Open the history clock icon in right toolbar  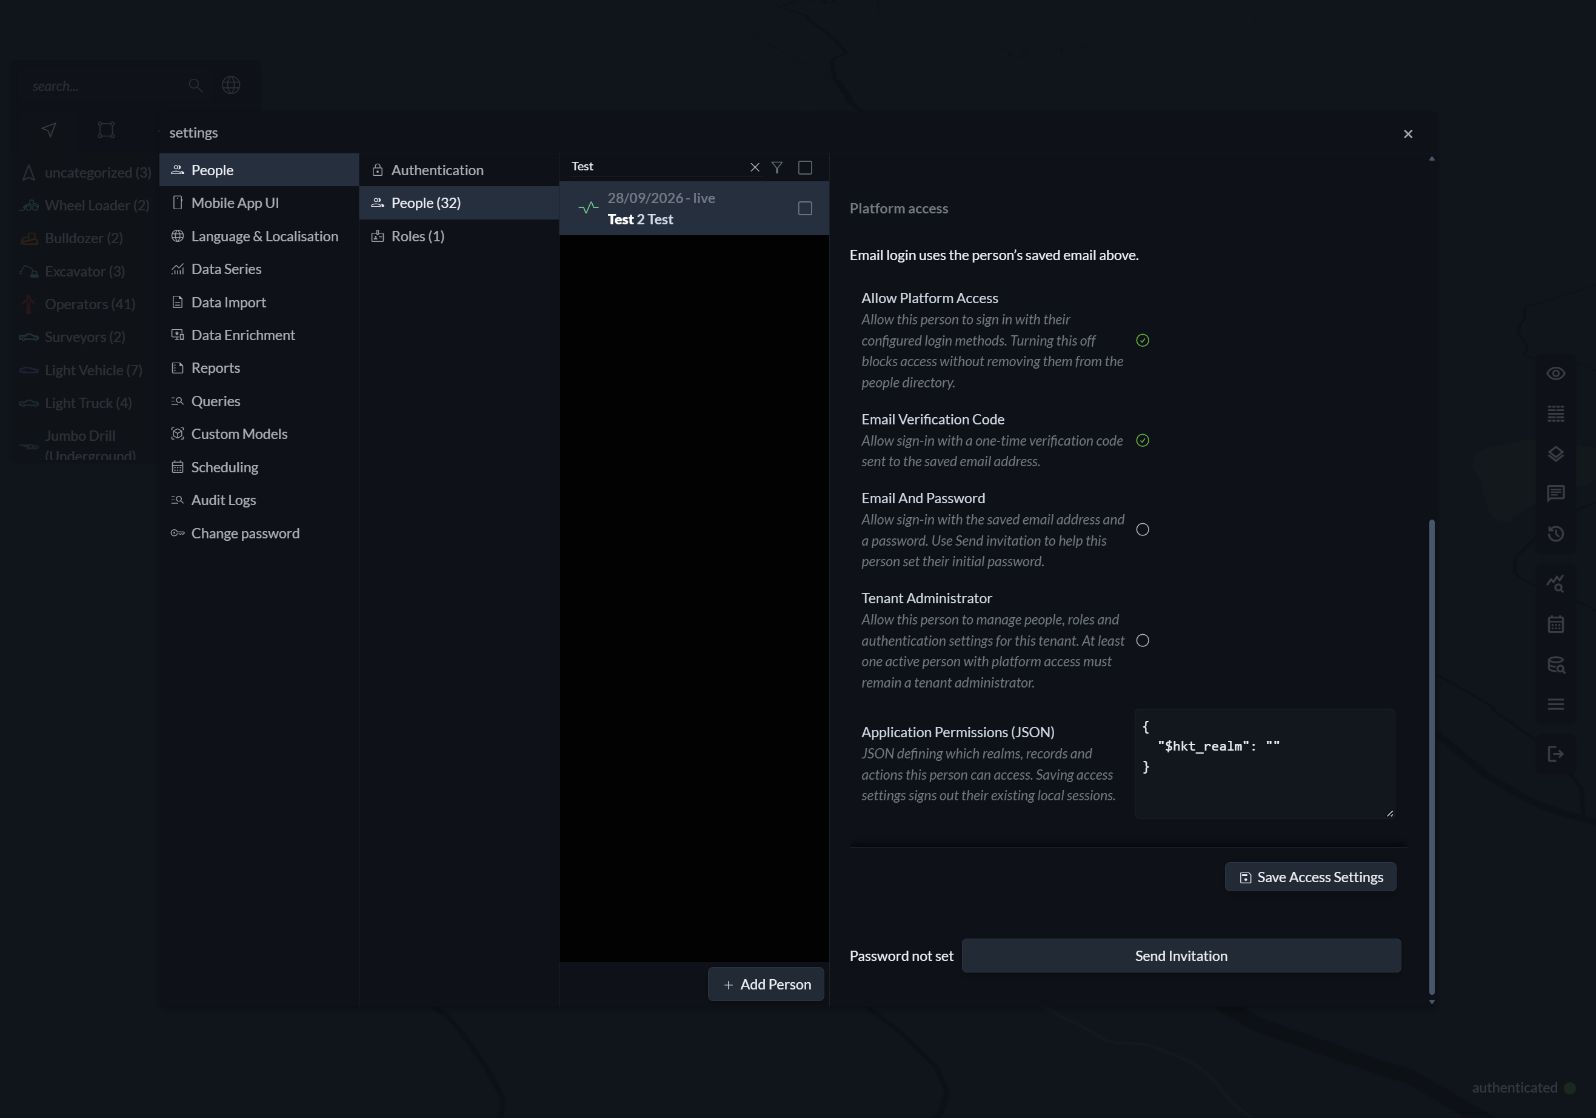pos(1555,533)
